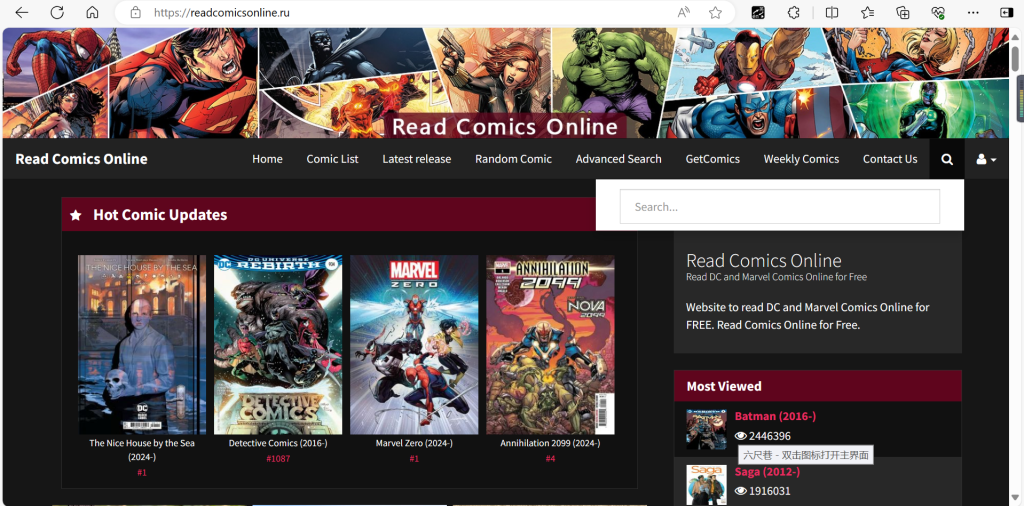Click the page vertical scrollbar thumb
The height and width of the screenshot is (506, 1024).
click(1016, 59)
